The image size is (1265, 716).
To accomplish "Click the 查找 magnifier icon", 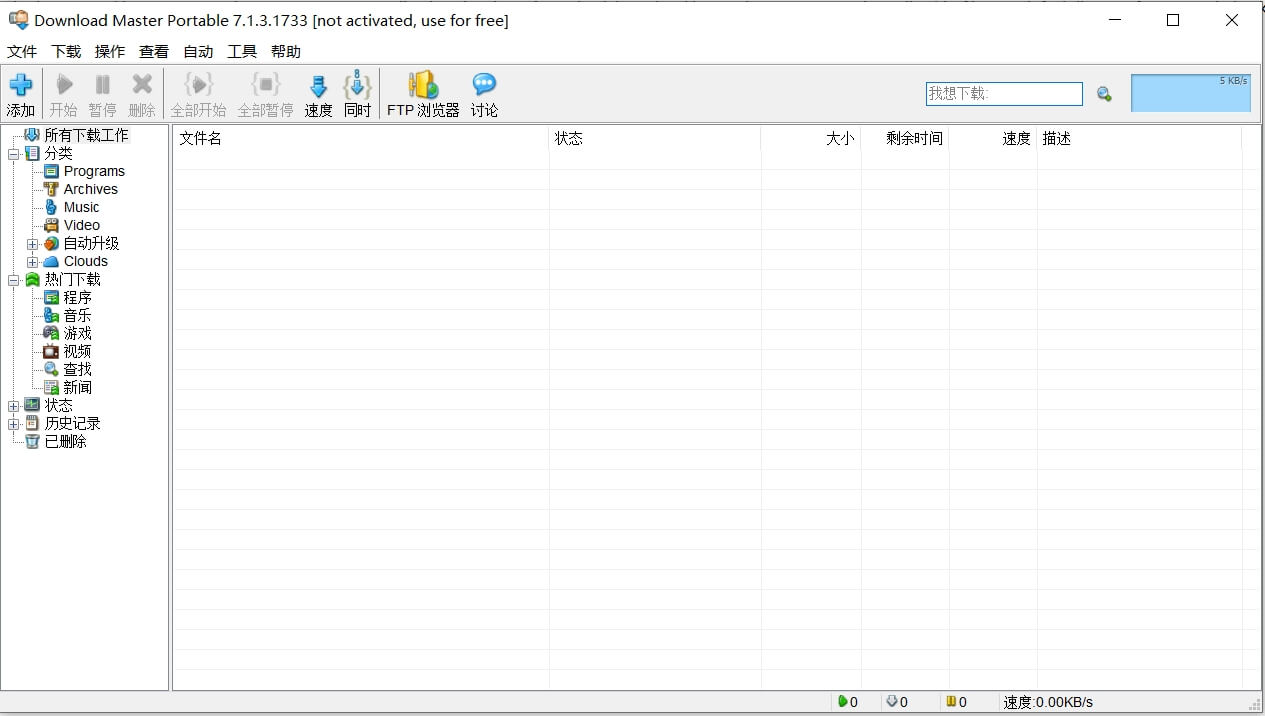I will click(x=51, y=369).
